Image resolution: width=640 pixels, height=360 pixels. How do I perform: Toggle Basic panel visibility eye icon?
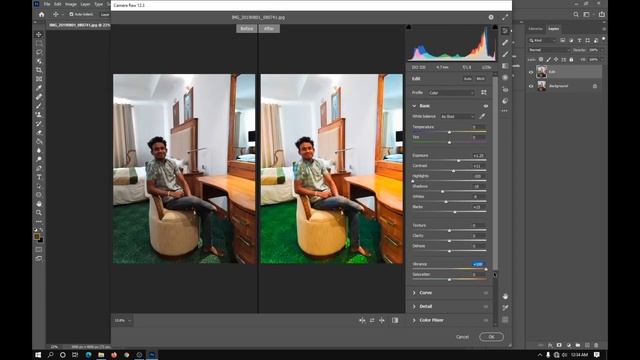tap(486, 106)
